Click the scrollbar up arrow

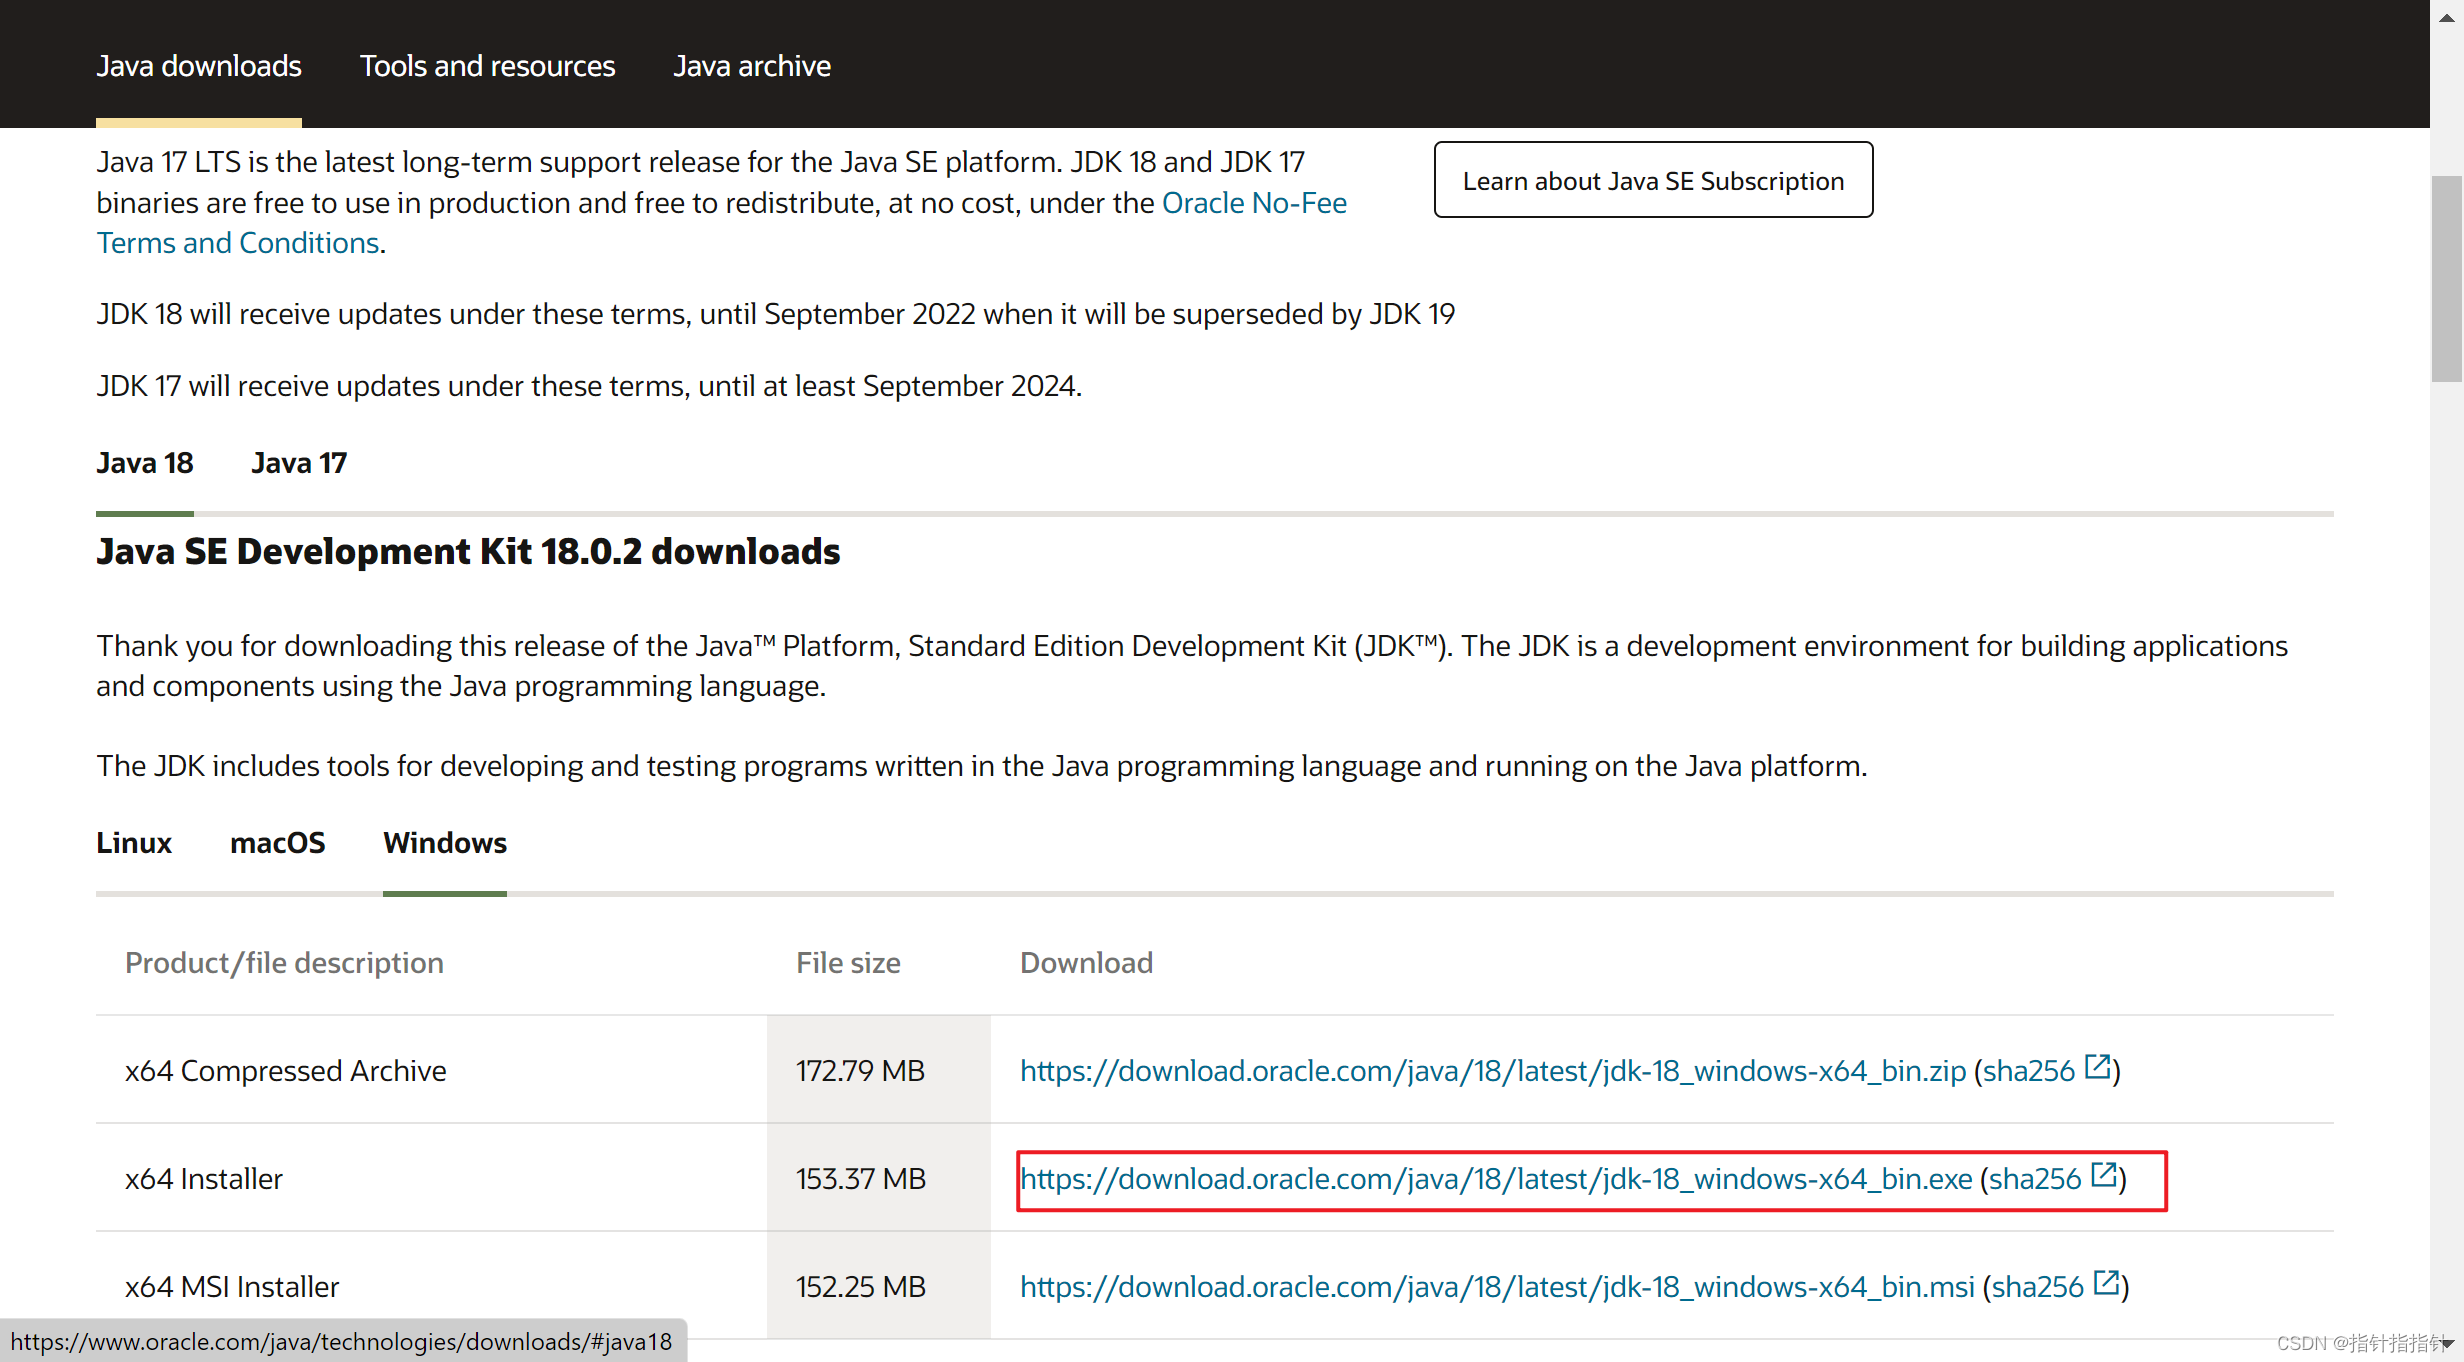click(2447, 17)
